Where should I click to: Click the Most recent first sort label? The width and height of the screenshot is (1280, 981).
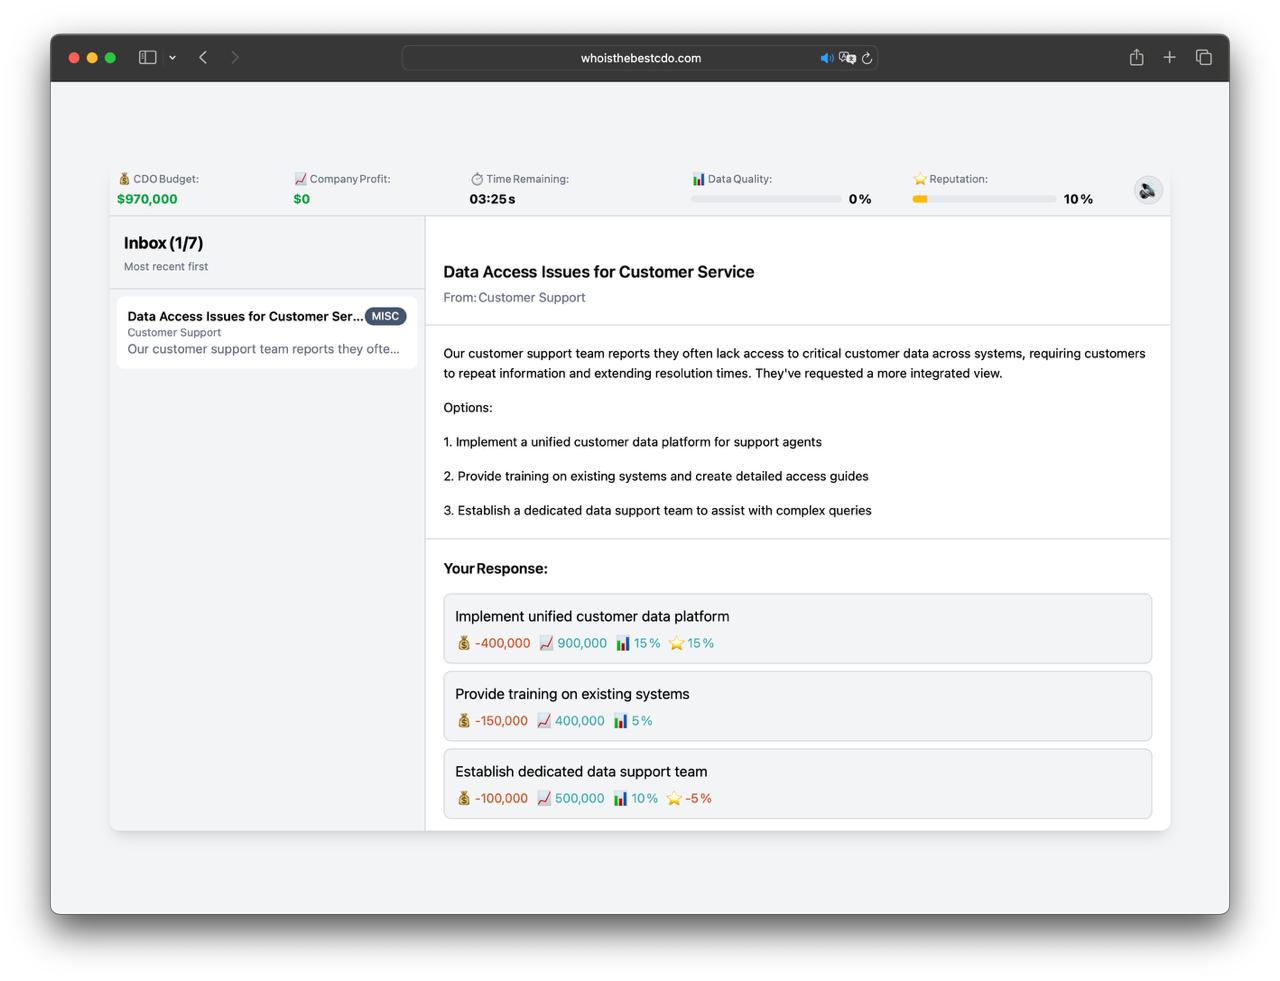coord(166,267)
